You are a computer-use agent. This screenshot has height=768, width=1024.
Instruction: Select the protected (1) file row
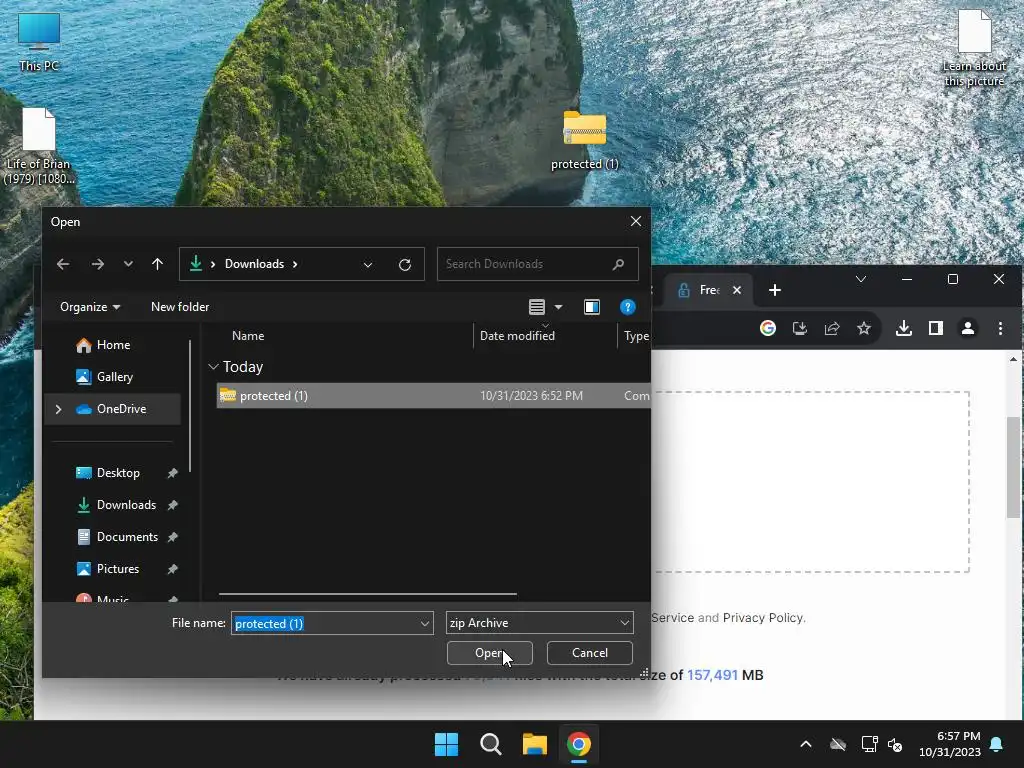(433, 396)
